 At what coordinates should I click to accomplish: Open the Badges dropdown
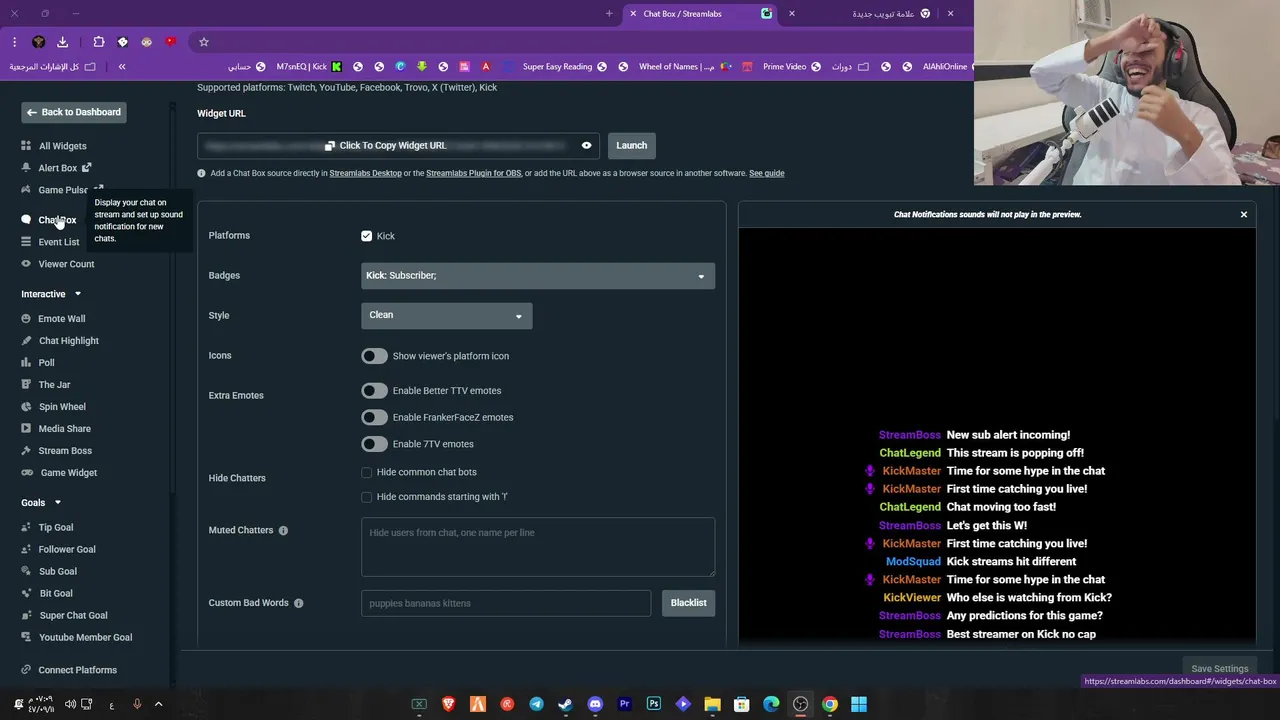coord(538,276)
